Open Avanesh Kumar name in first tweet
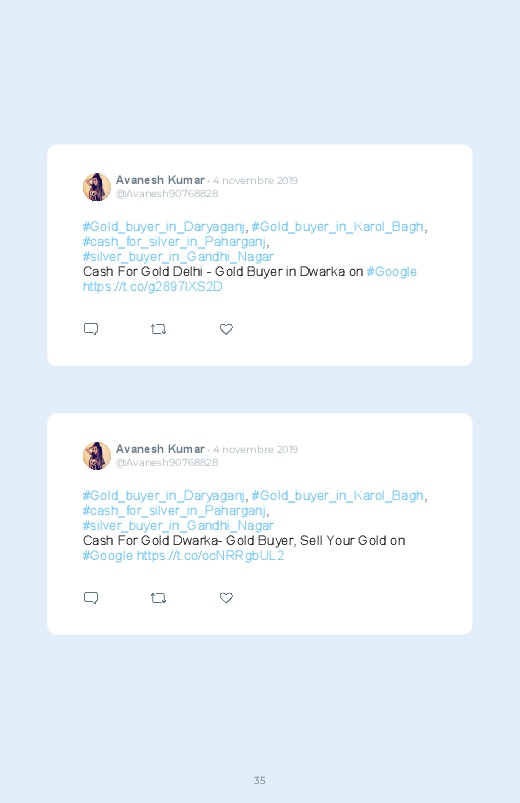 click(160, 180)
